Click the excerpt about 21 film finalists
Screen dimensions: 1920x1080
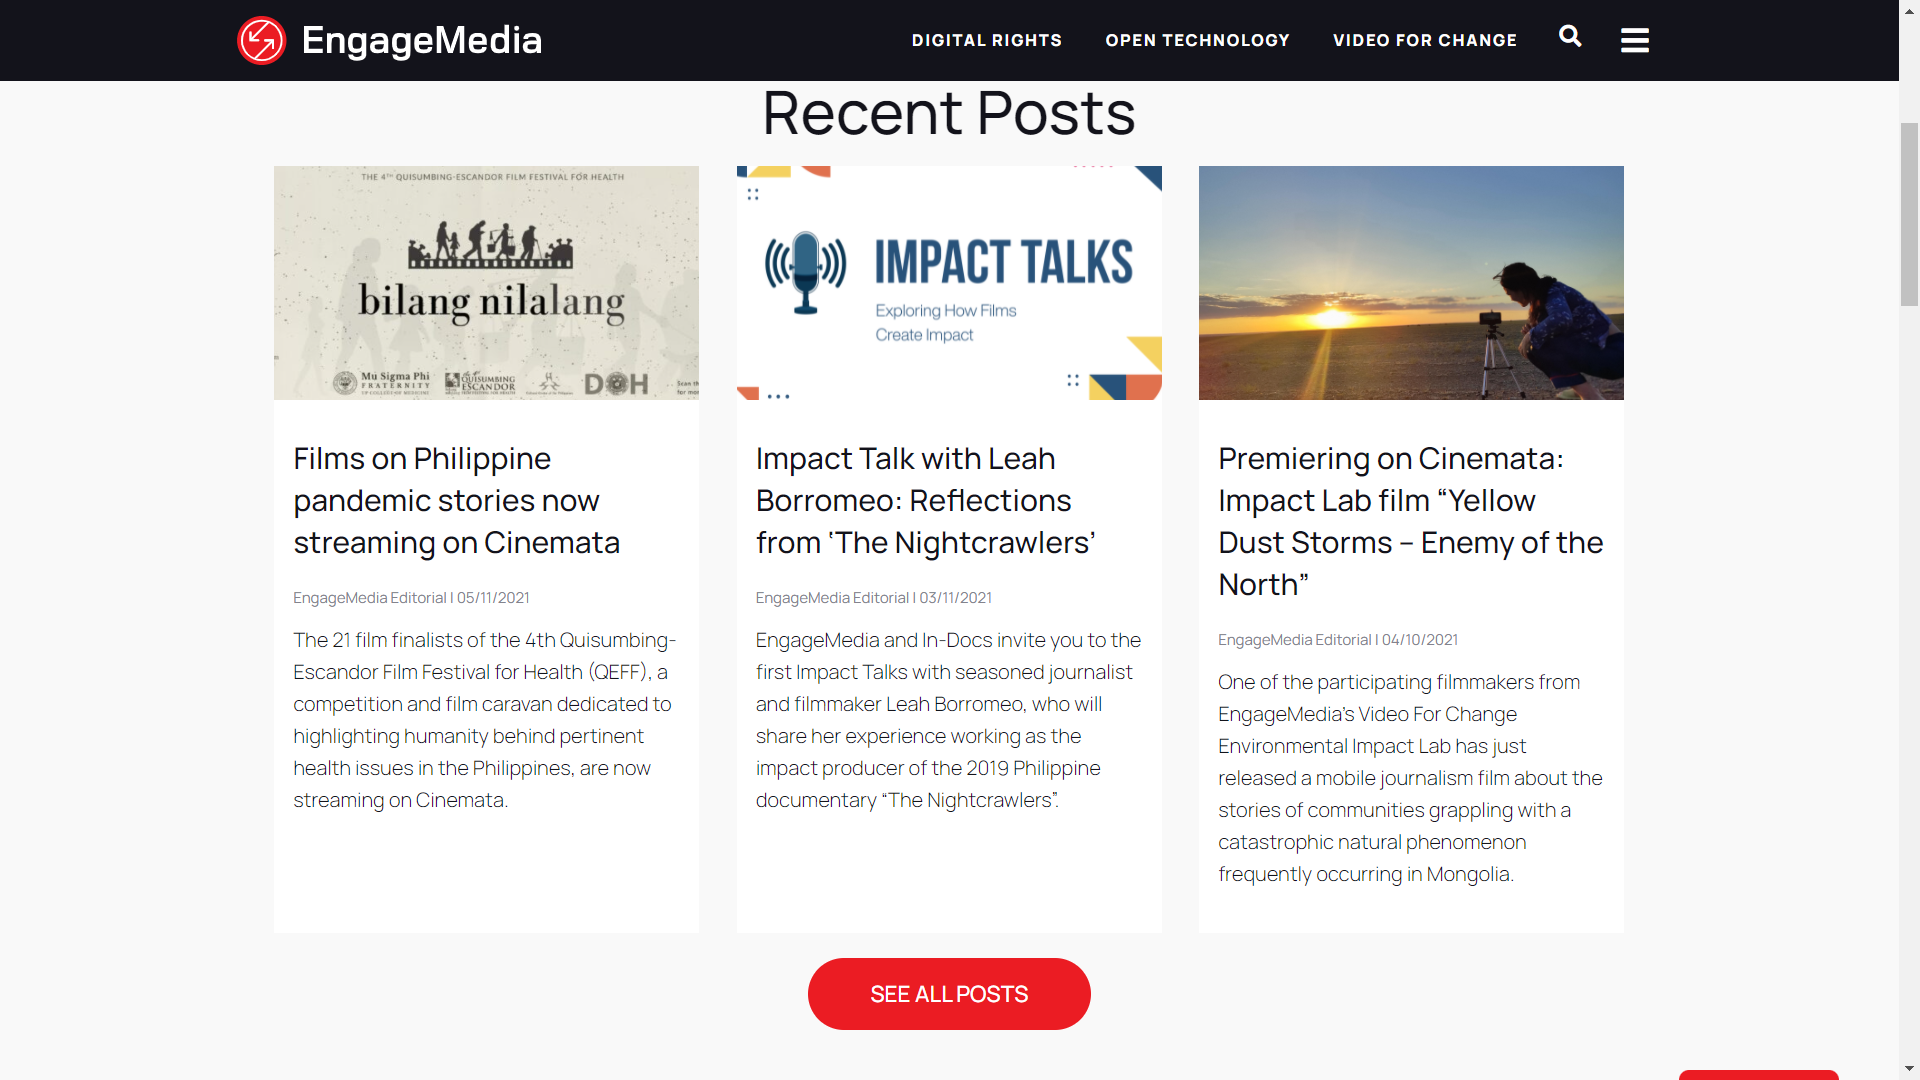485,720
